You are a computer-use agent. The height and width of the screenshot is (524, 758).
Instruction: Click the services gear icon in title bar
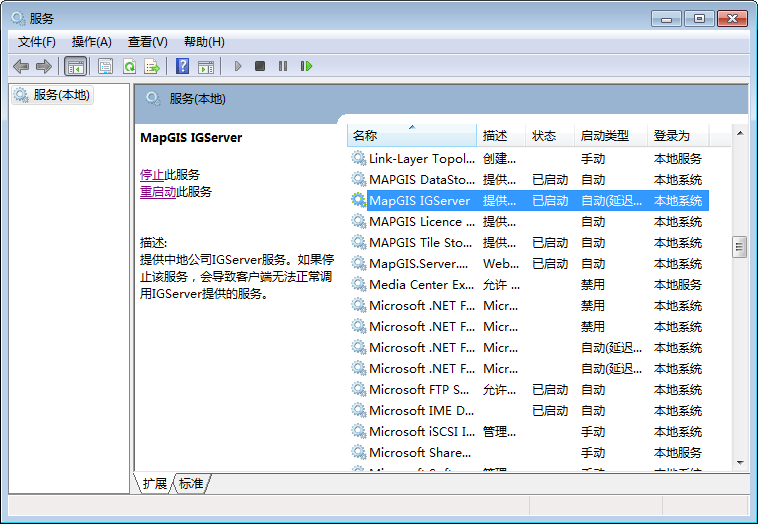click(18, 18)
